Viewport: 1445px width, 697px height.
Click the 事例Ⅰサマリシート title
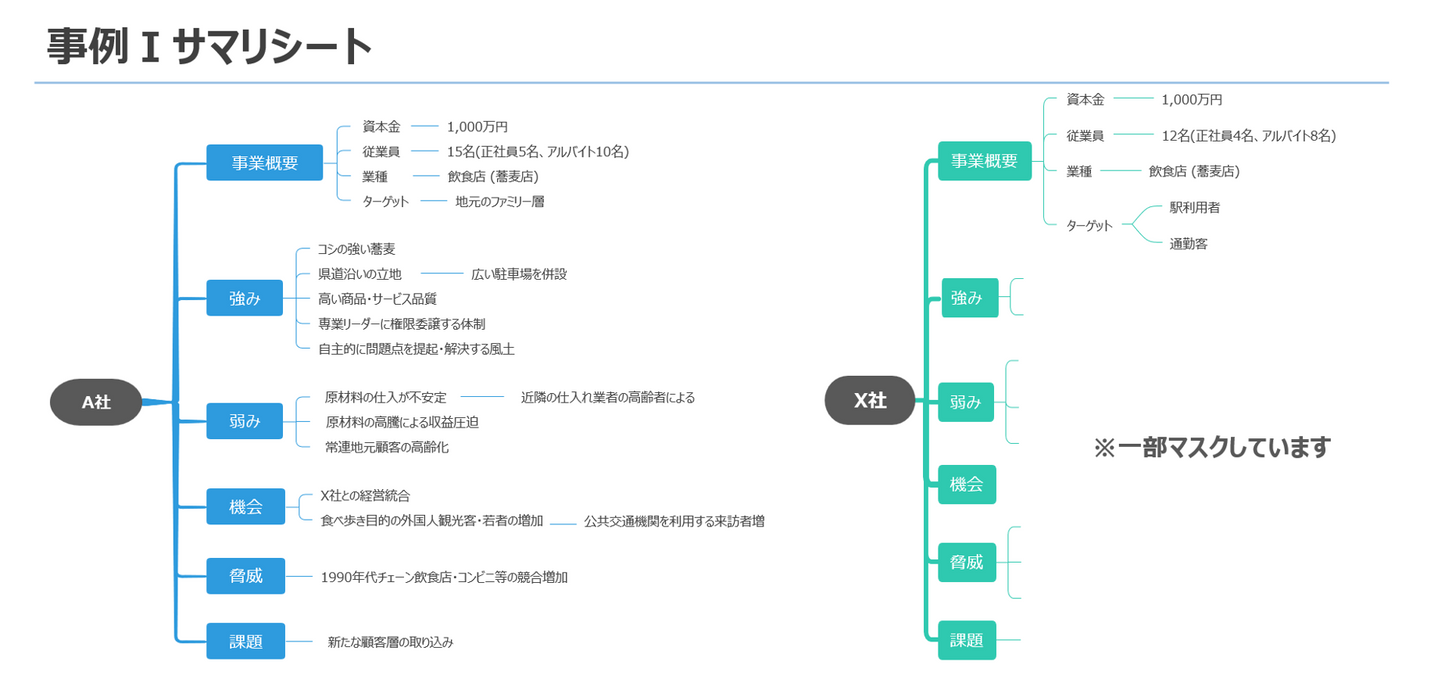click(x=205, y=44)
